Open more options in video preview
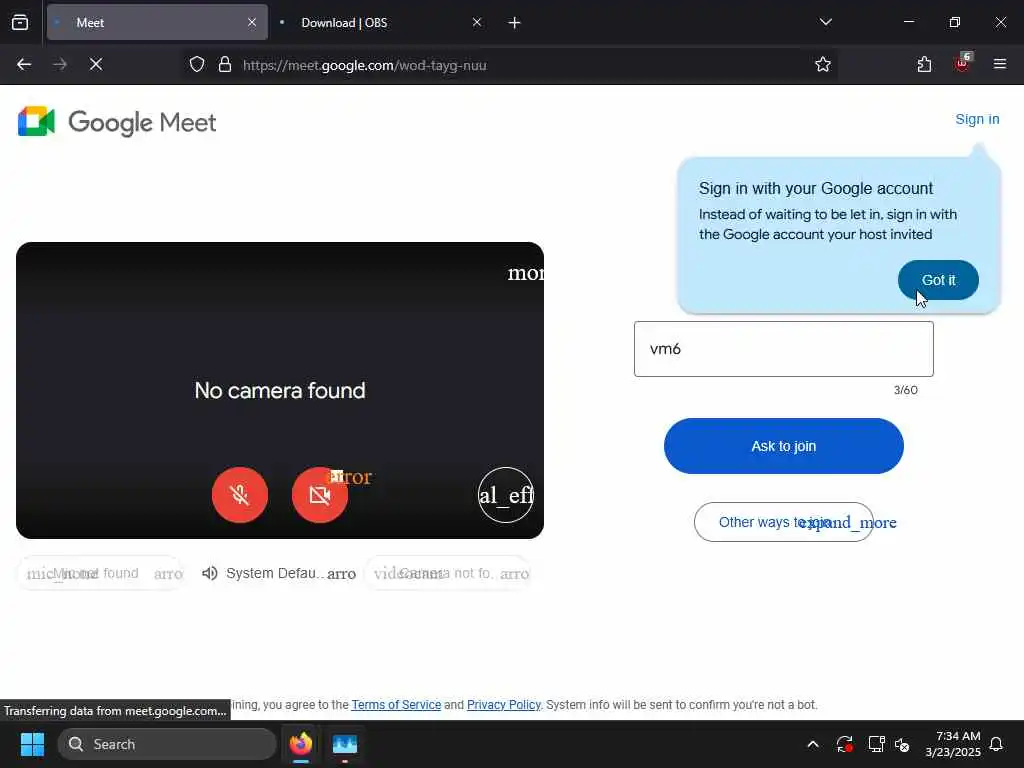Image resolution: width=1024 pixels, height=768 pixels. pyautogui.click(x=526, y=272)
